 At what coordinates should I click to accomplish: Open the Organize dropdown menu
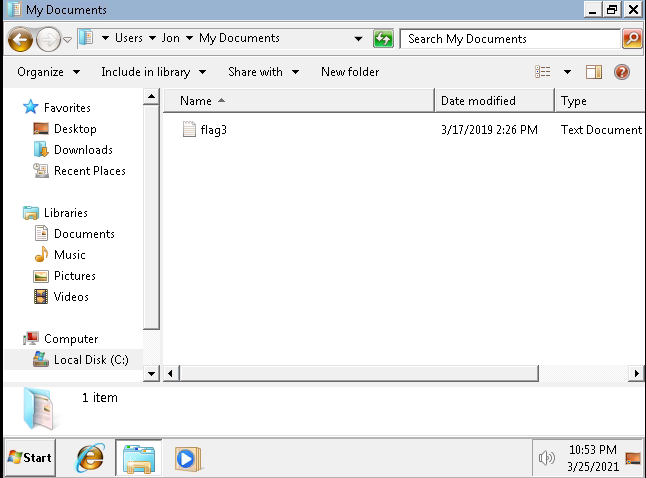48,72
